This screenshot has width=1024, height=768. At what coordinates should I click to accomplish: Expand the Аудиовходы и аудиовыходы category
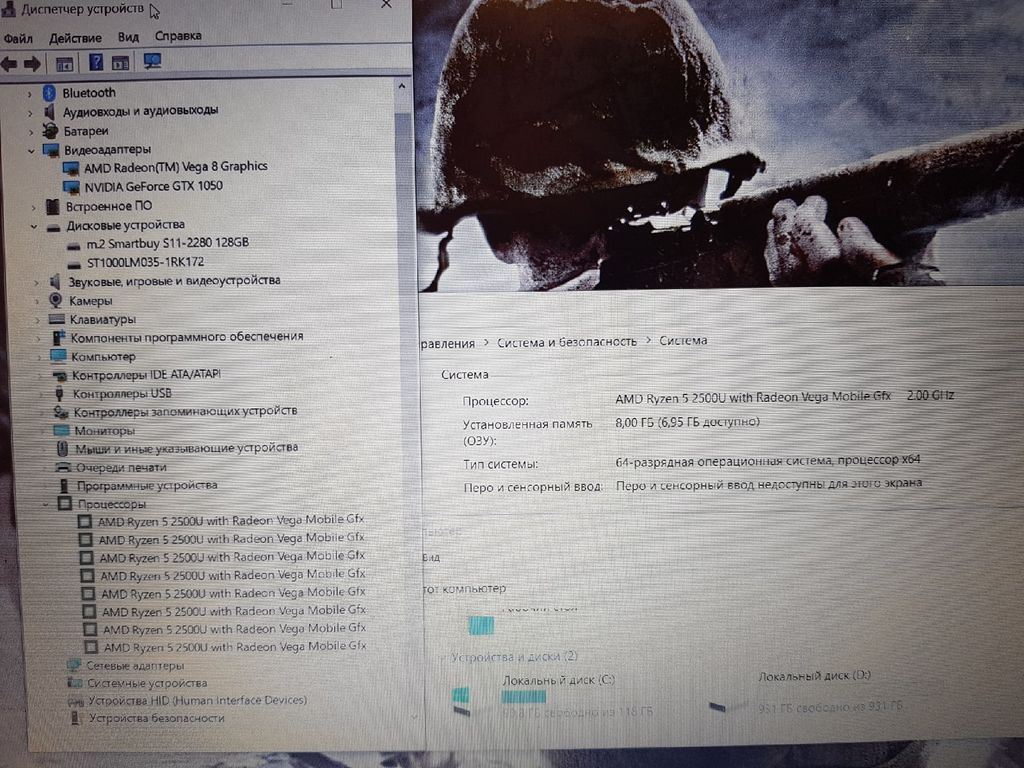point(30,111)
